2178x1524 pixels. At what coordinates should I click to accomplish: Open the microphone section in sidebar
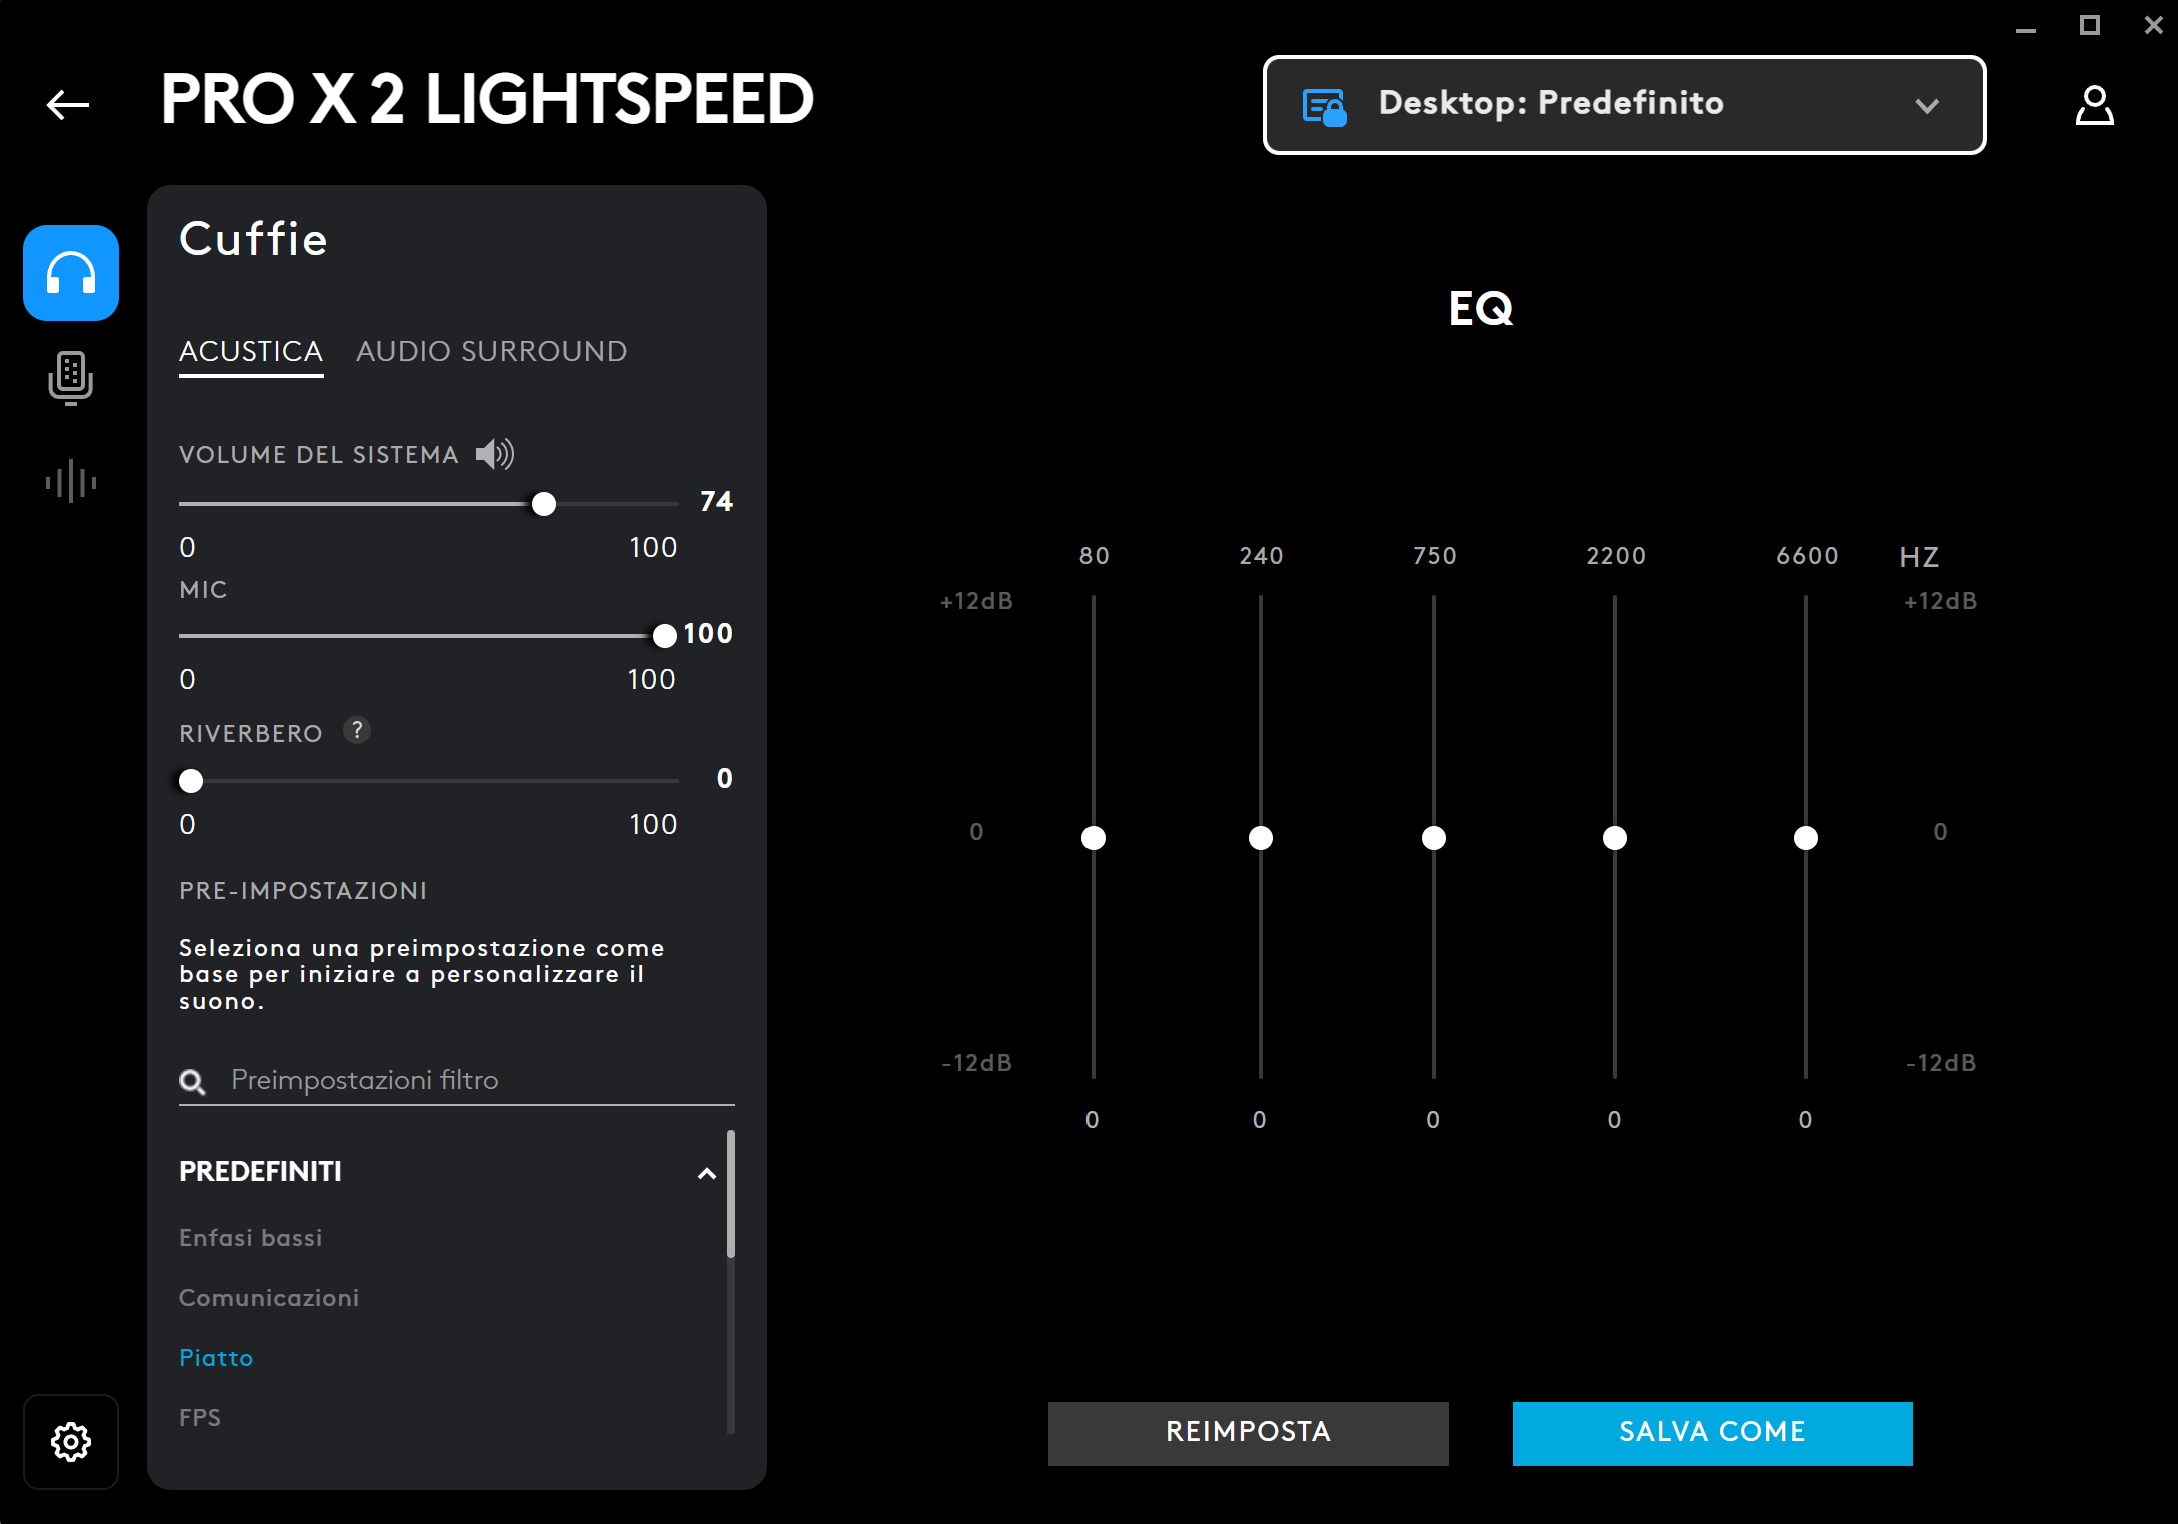pos(71,378)
